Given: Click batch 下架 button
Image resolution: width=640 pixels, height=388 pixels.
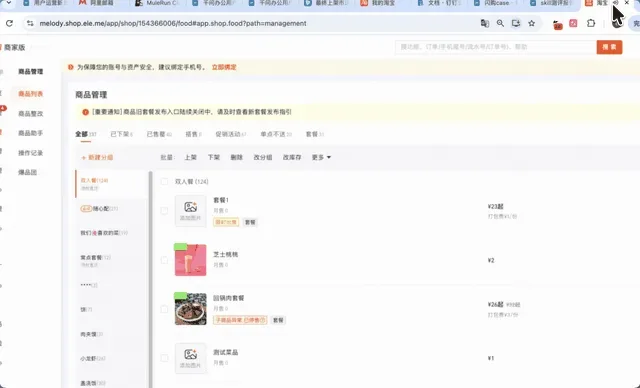Looking at the screenshot, I should (x=214, y=157).
